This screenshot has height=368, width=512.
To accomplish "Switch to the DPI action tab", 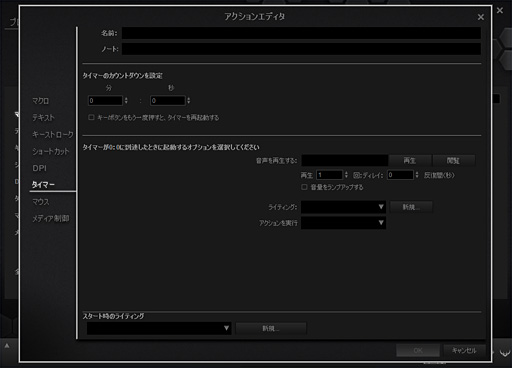I will (39, 168).
